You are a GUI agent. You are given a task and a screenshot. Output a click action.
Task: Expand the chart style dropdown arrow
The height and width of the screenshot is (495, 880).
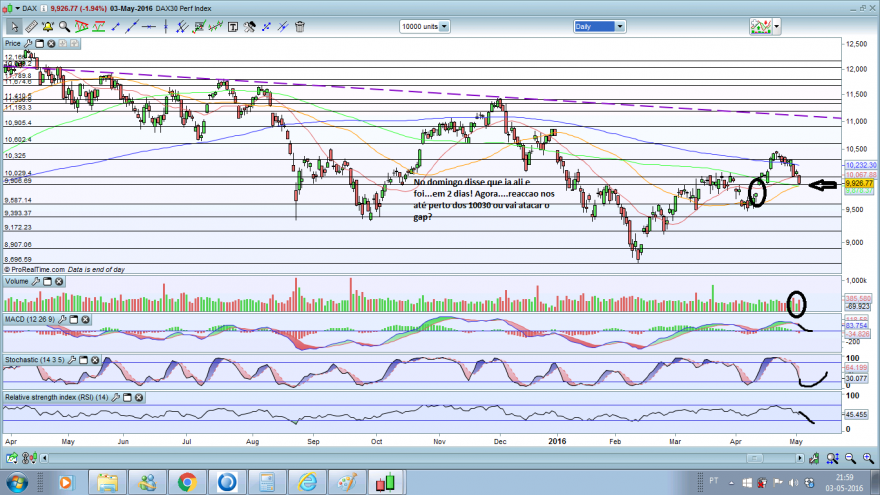[x=777, y=26]
